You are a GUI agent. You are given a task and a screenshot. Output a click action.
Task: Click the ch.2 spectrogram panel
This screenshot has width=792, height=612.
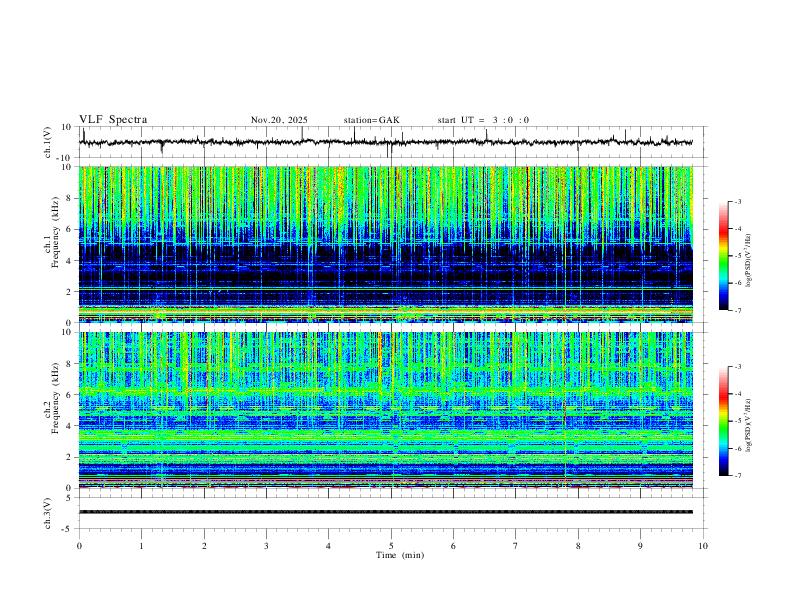pyautogui.click(x=386, y=410)
